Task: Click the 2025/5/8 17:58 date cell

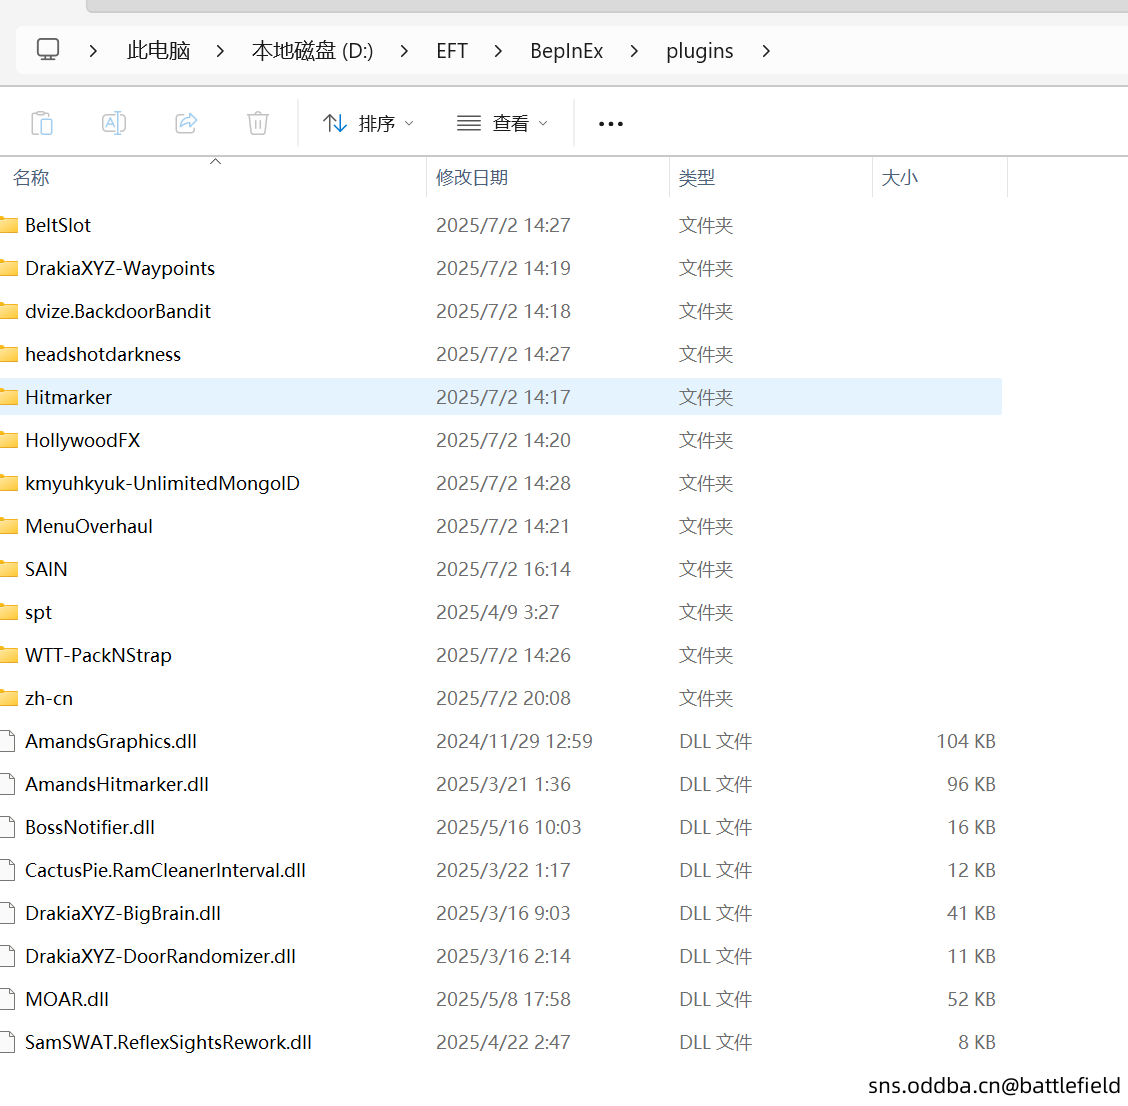Action: tap(504, 1000)
